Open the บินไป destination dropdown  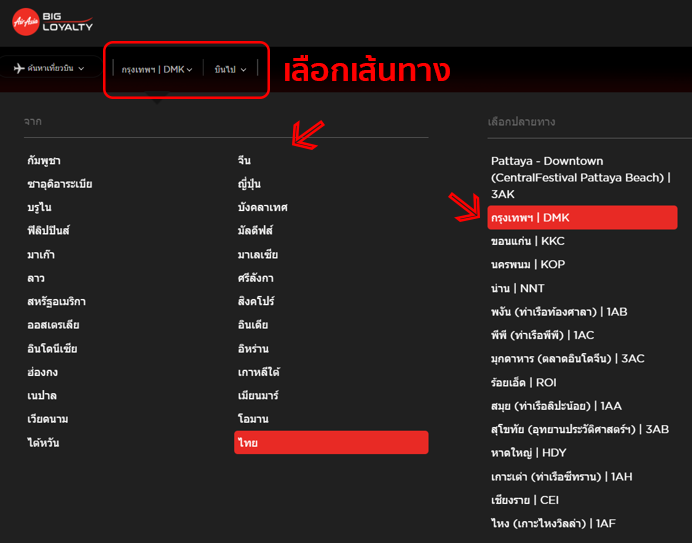[230, 70]
